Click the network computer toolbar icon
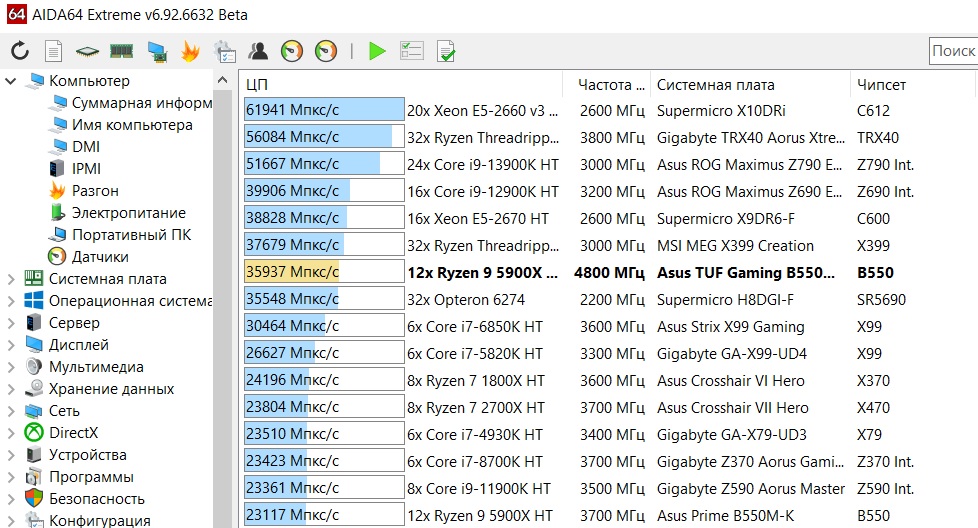 [x=157, y=52]
